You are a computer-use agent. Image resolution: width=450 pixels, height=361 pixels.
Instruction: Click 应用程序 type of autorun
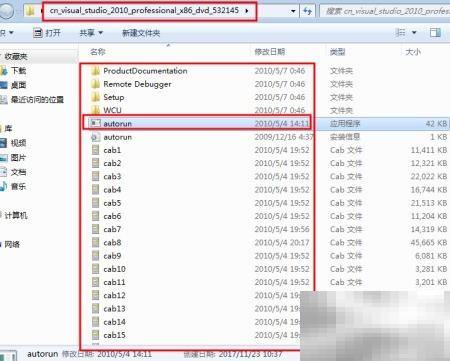(x=345, y=124)
